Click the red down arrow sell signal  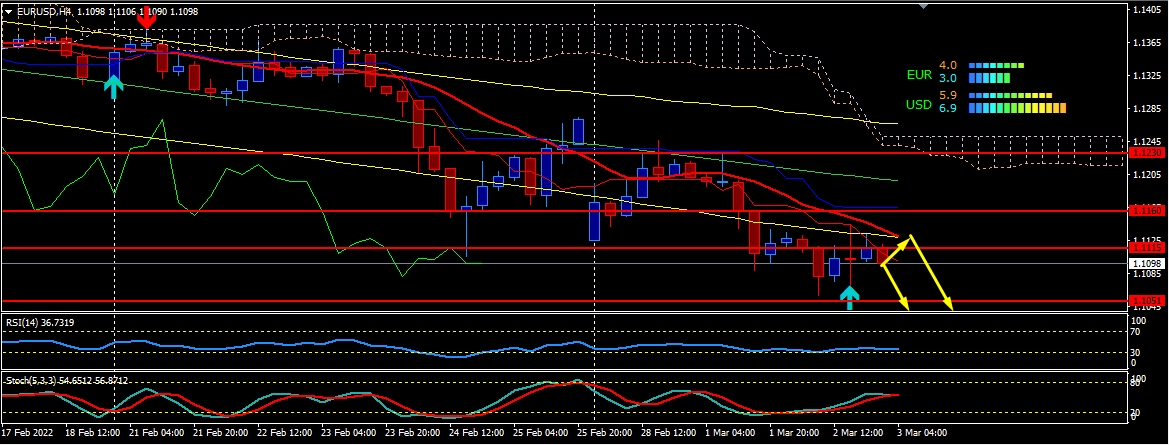146,17
